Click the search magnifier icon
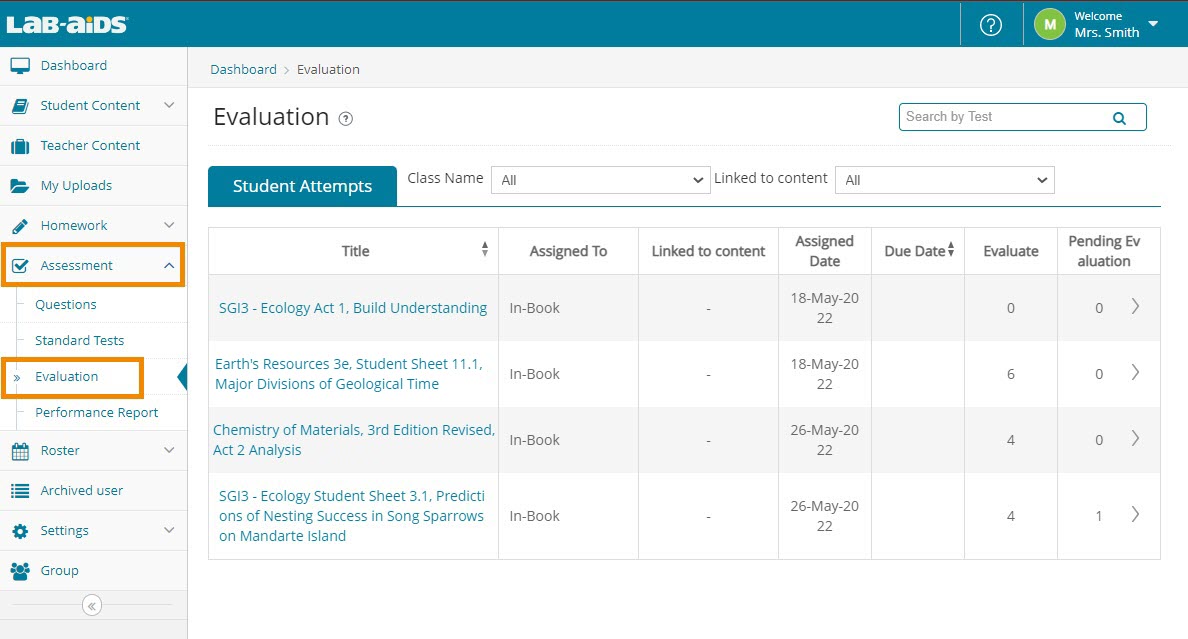This screenshot has width=1188, height=639. coord(1119,118)
